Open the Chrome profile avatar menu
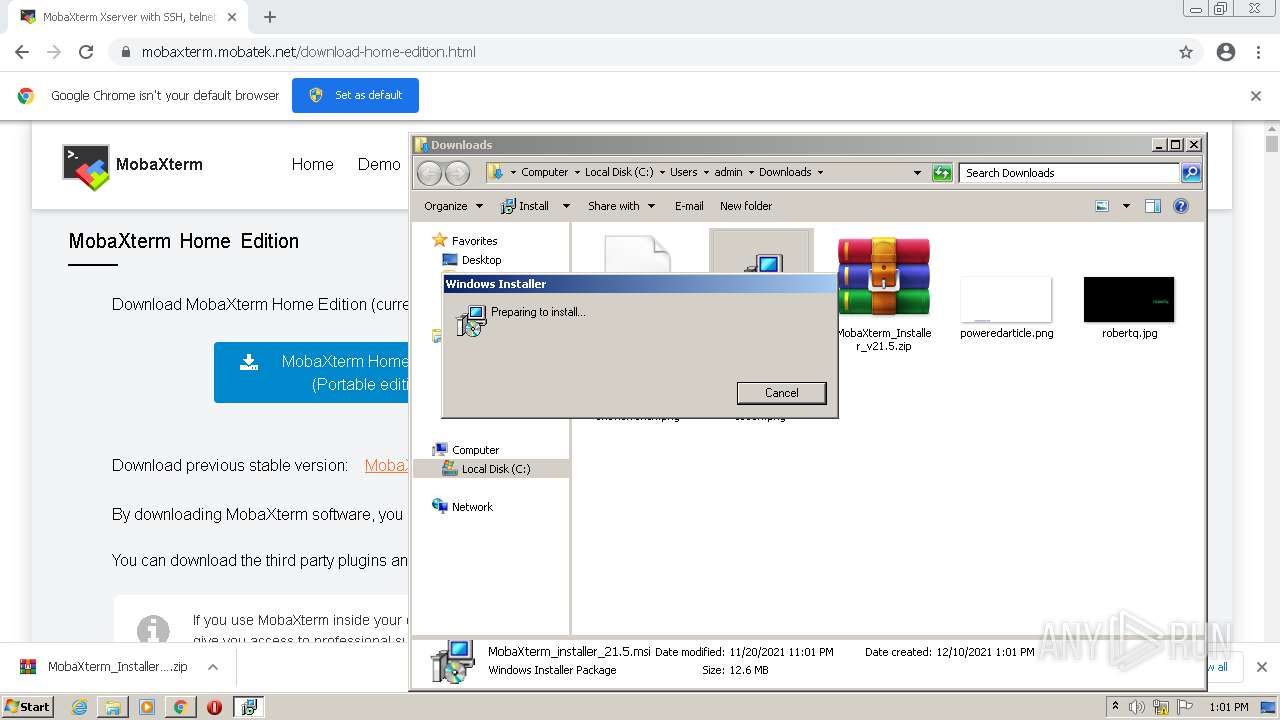 1226,52
